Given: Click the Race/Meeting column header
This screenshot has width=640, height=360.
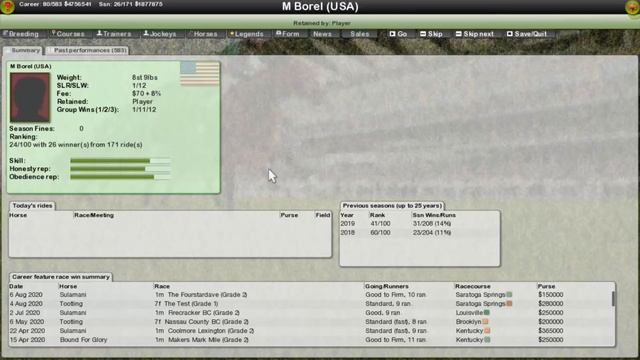Looking at the screenshot, I should pos(94,215).
